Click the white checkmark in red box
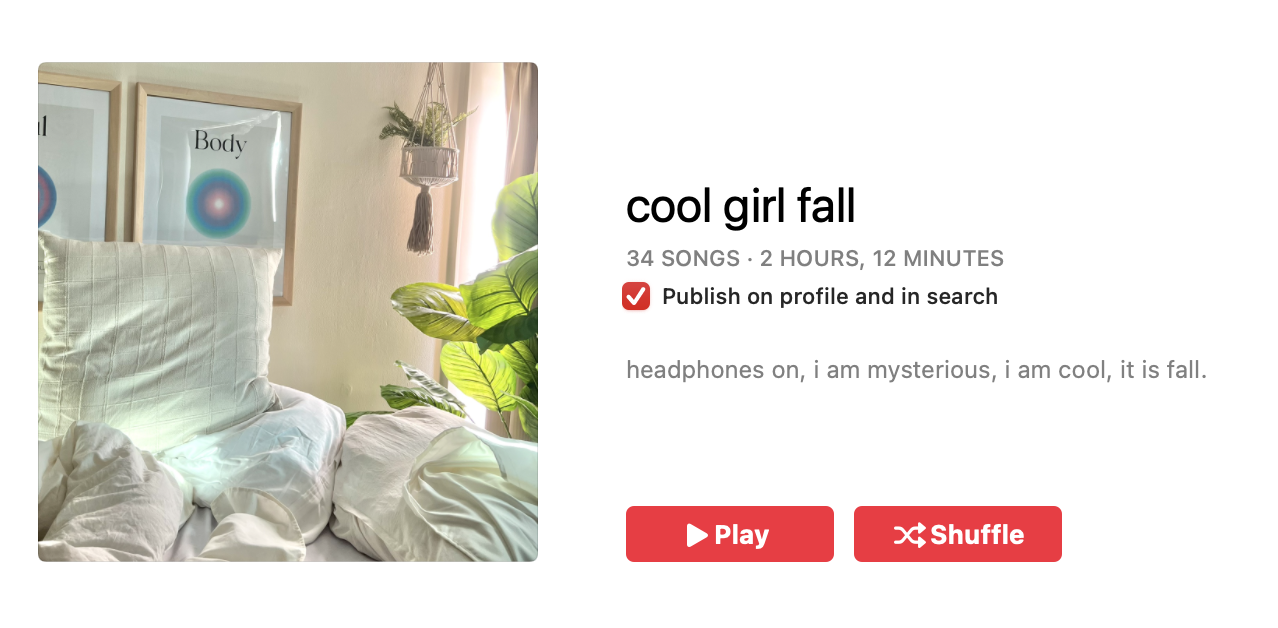Image resolution: width=1278 pixels, height=628 pixels. pyautogui.click(x=636, y=296)
